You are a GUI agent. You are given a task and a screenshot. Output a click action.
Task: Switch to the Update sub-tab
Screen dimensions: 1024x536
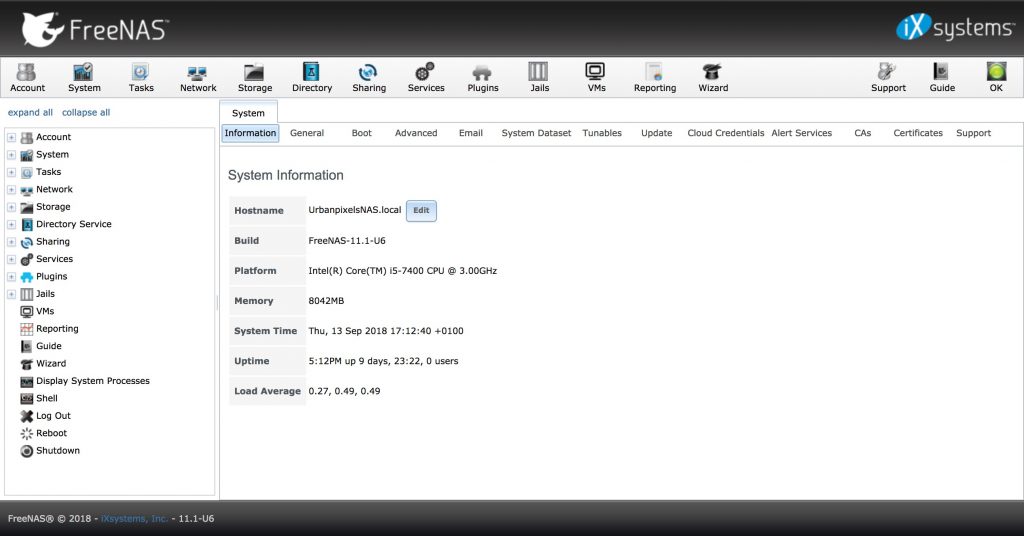(x=656, y=133)
